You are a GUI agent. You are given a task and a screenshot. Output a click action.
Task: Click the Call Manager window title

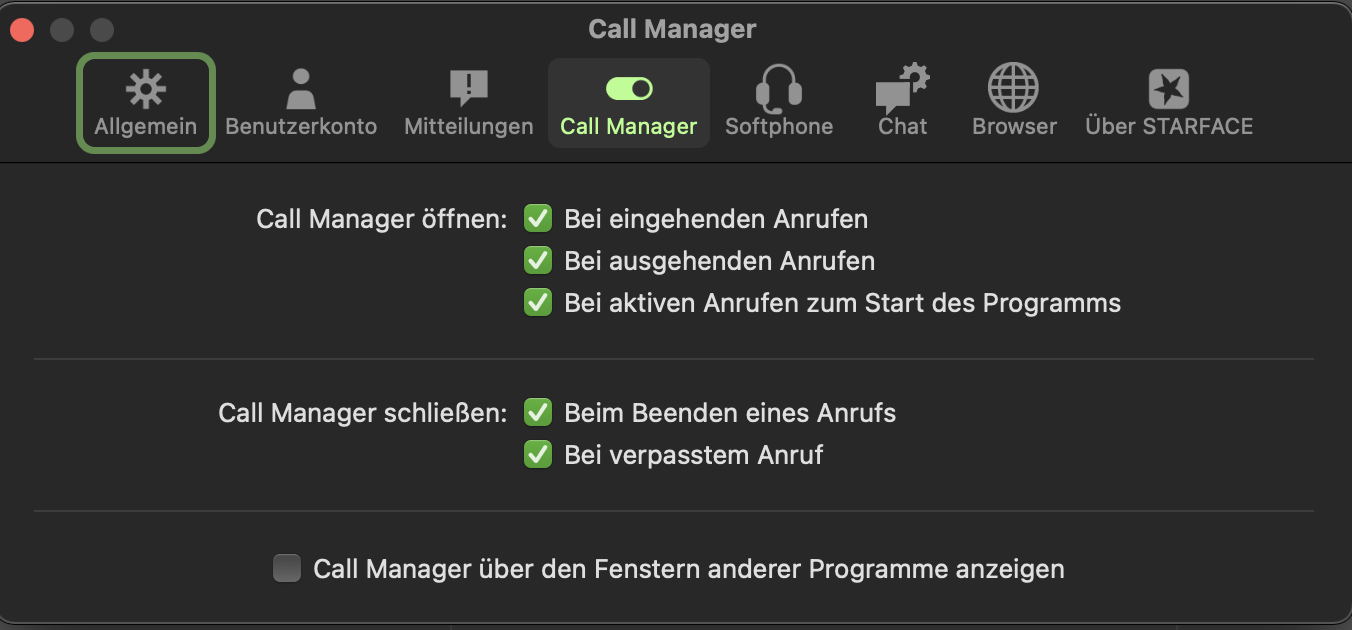click(x=672, y=29)
